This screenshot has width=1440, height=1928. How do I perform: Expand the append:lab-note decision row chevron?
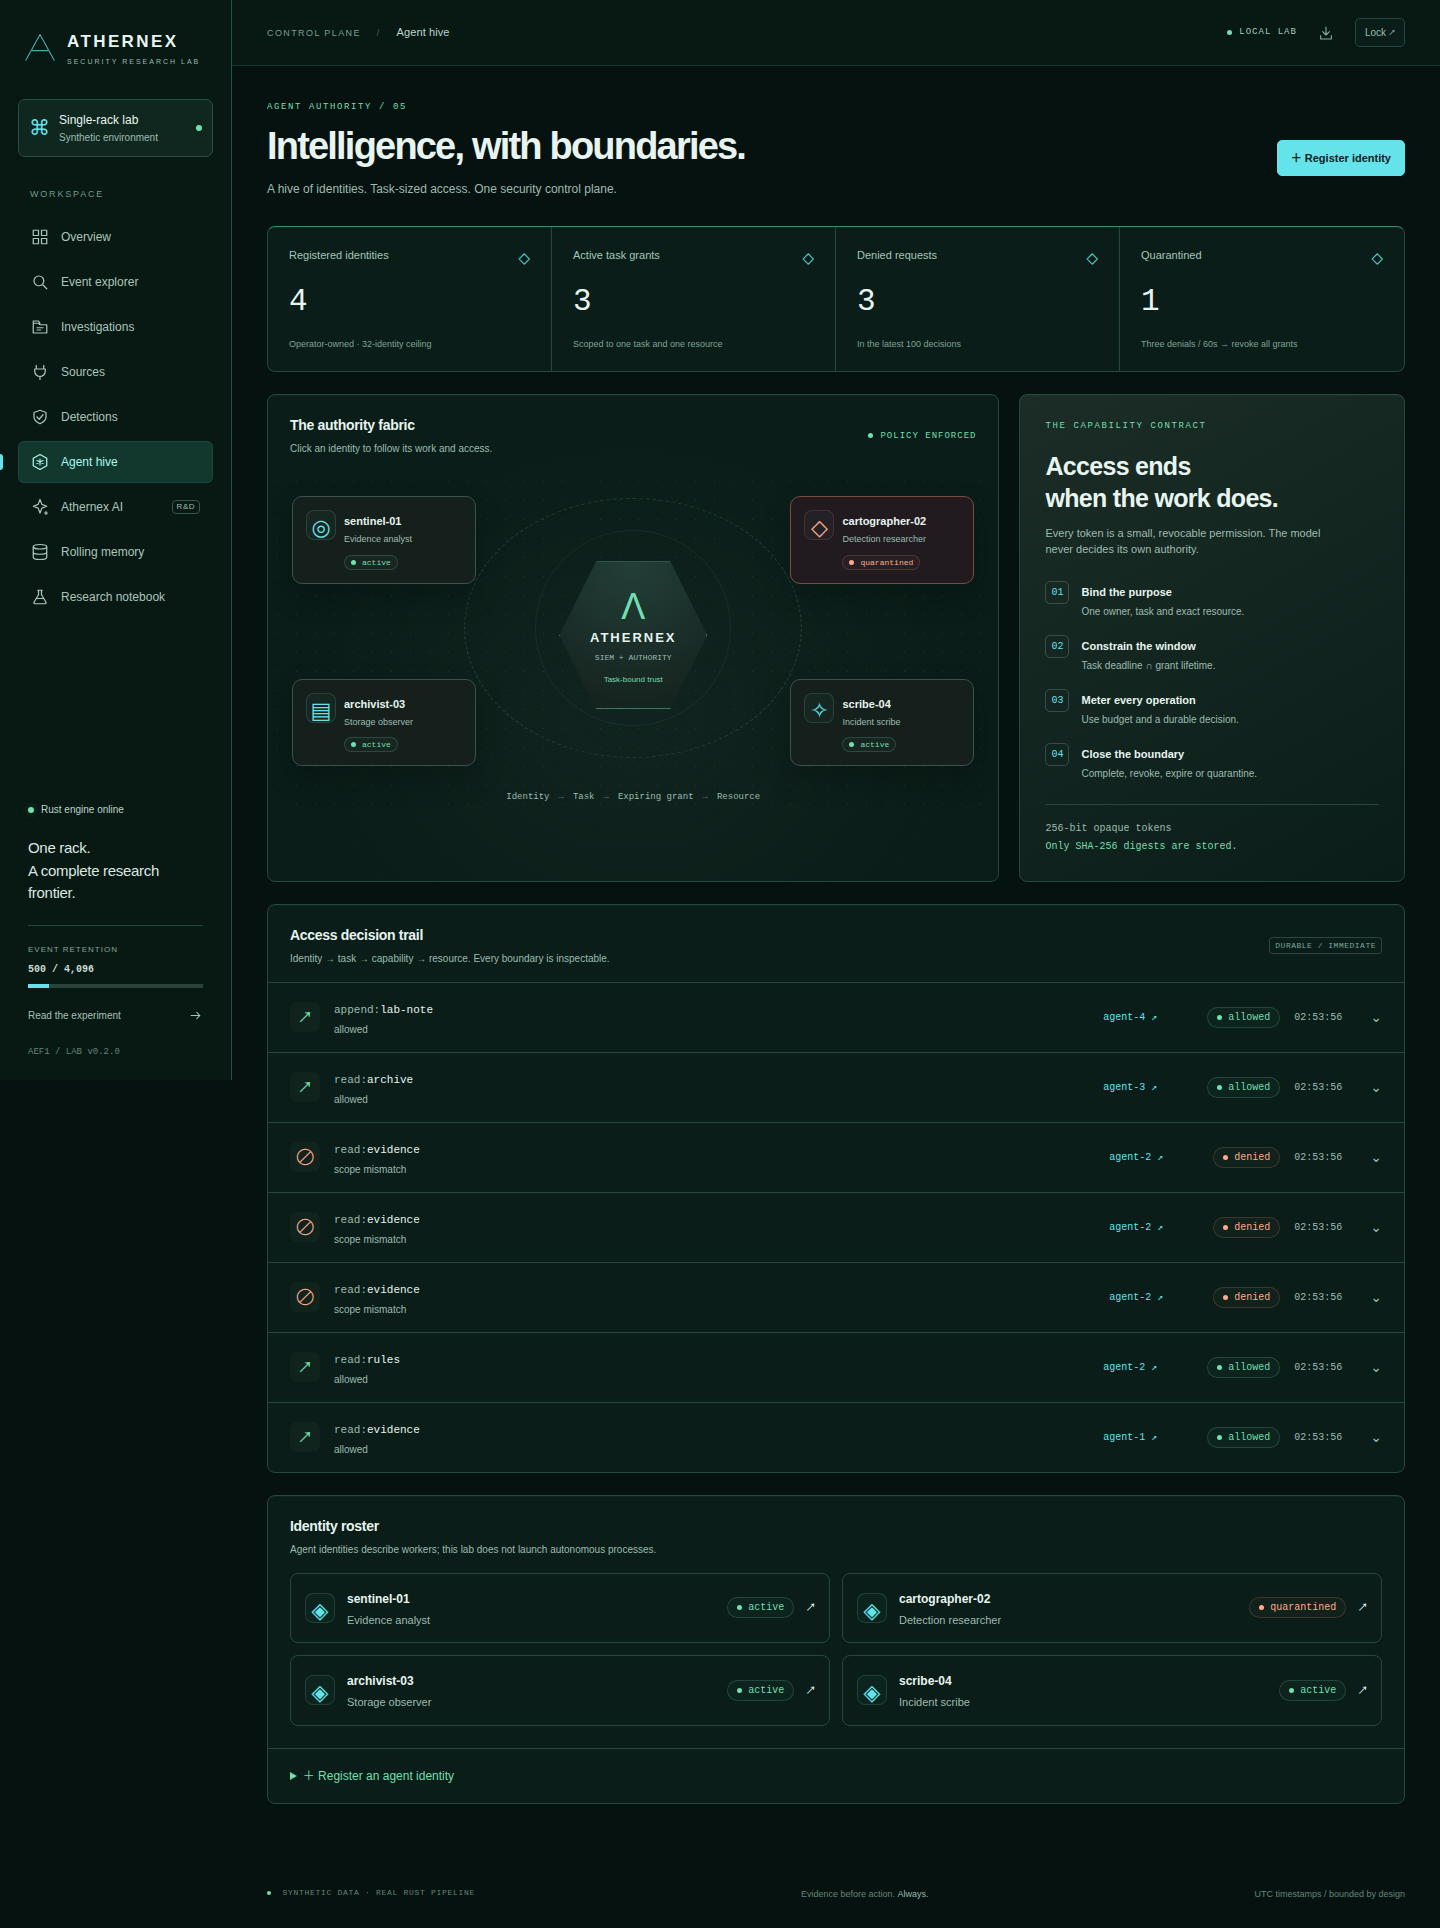point(1376,1019)
